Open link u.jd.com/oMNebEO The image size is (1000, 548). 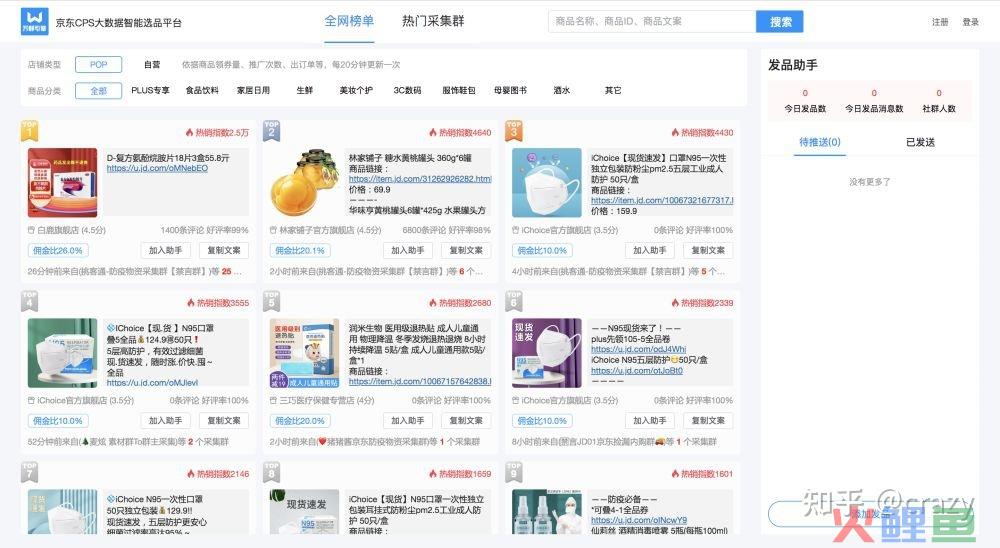tap(157, 168)
